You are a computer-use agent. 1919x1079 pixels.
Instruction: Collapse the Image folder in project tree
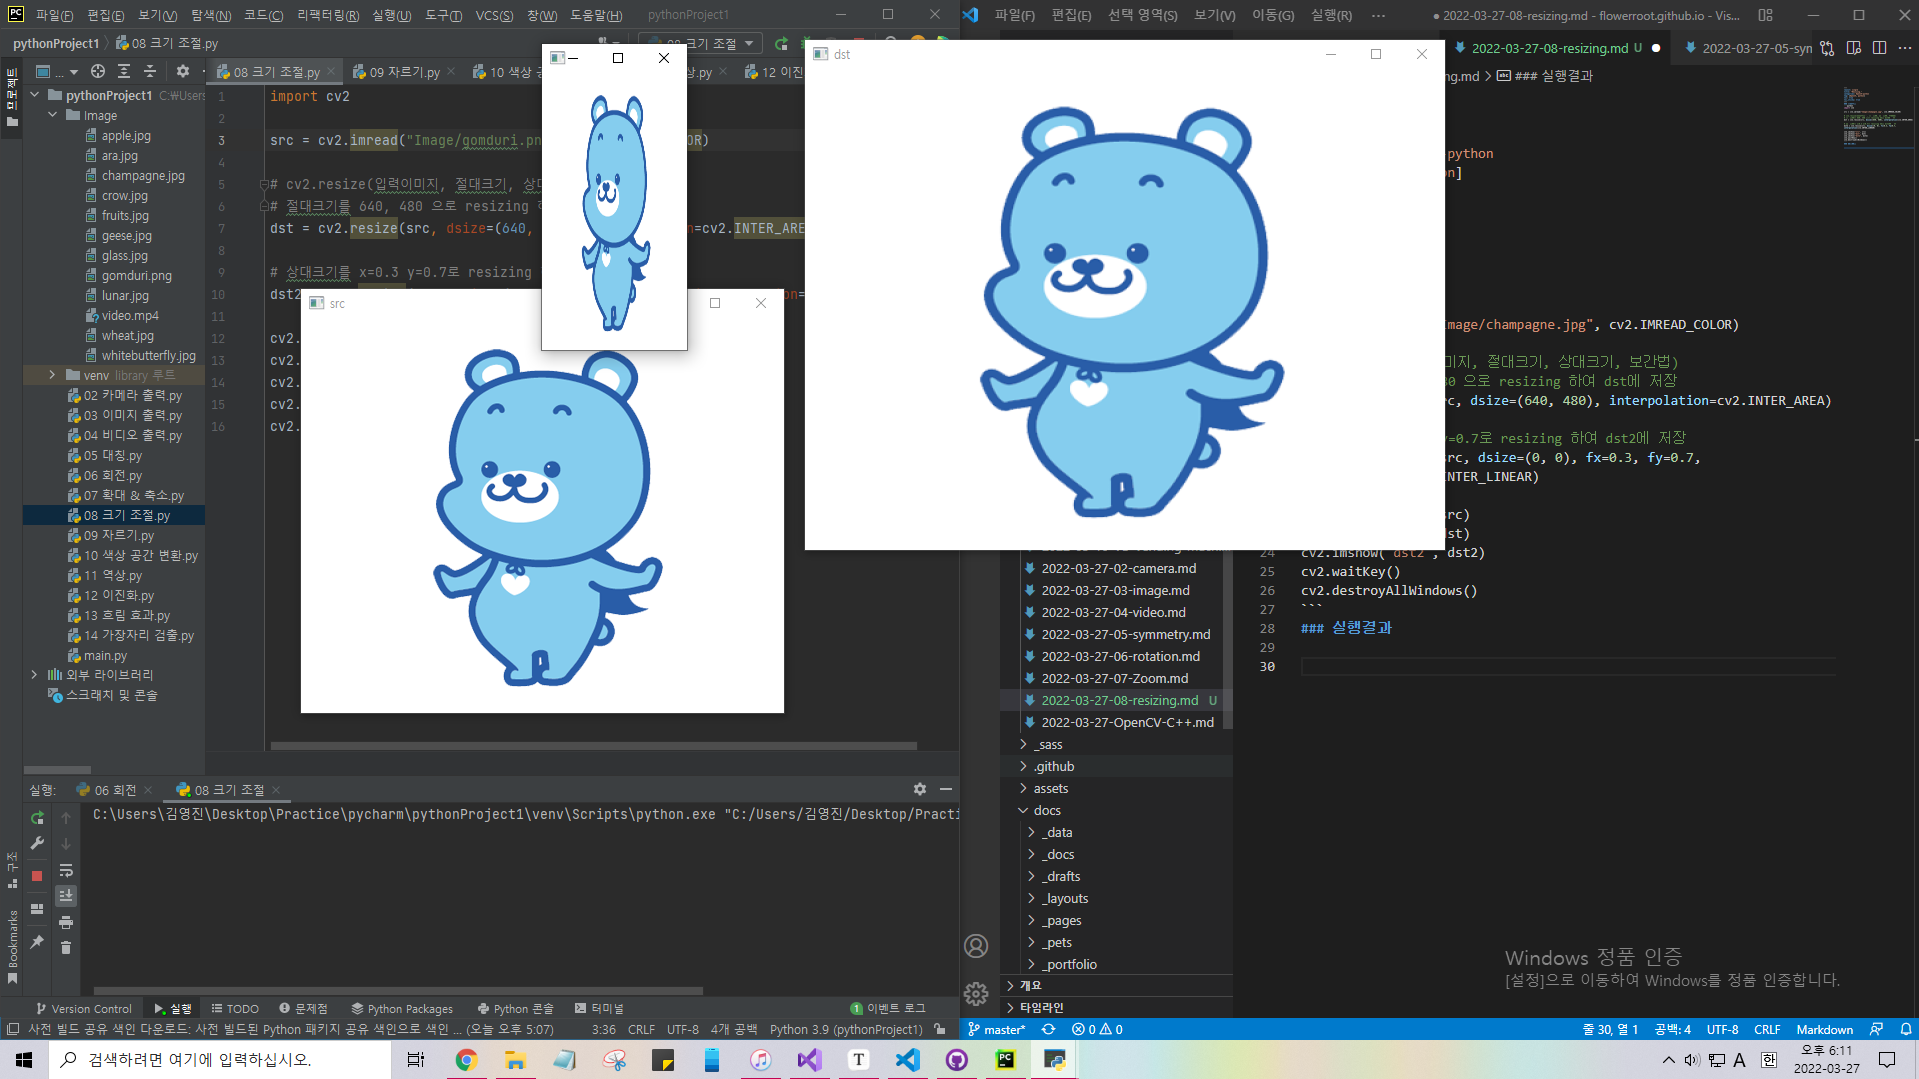tap(52, 115)
